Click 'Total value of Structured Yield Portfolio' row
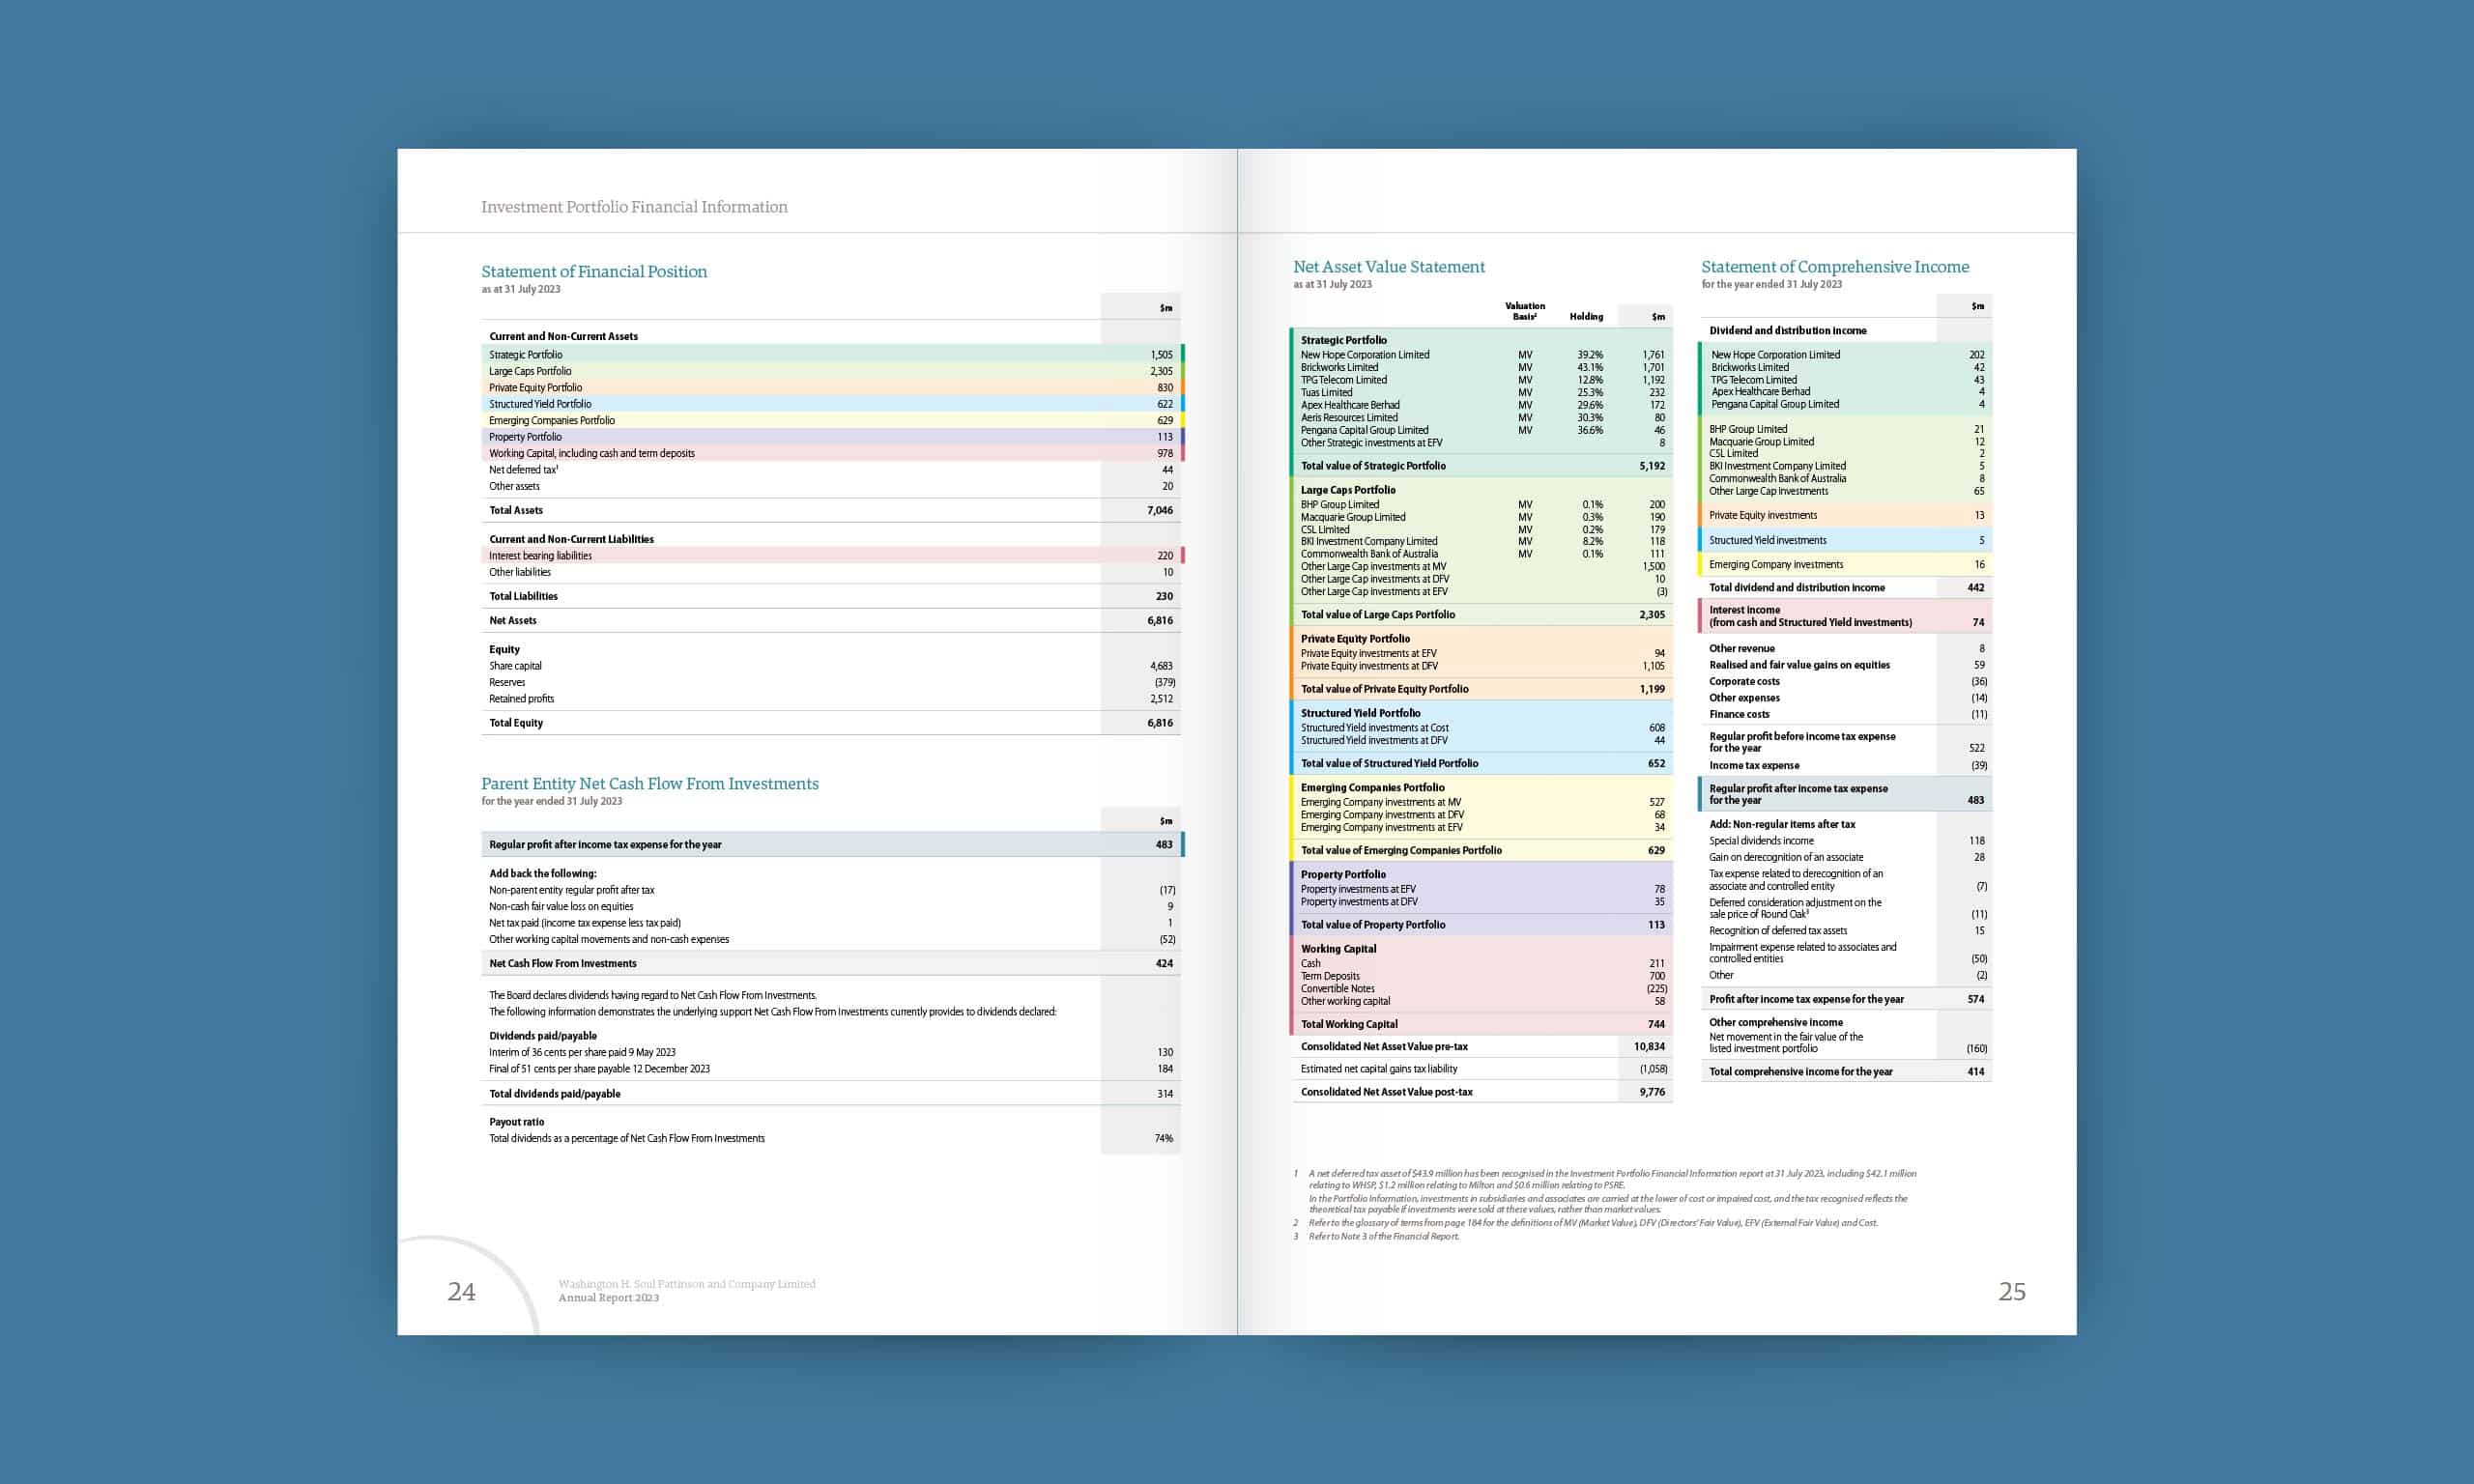 tap(1482, 763)
